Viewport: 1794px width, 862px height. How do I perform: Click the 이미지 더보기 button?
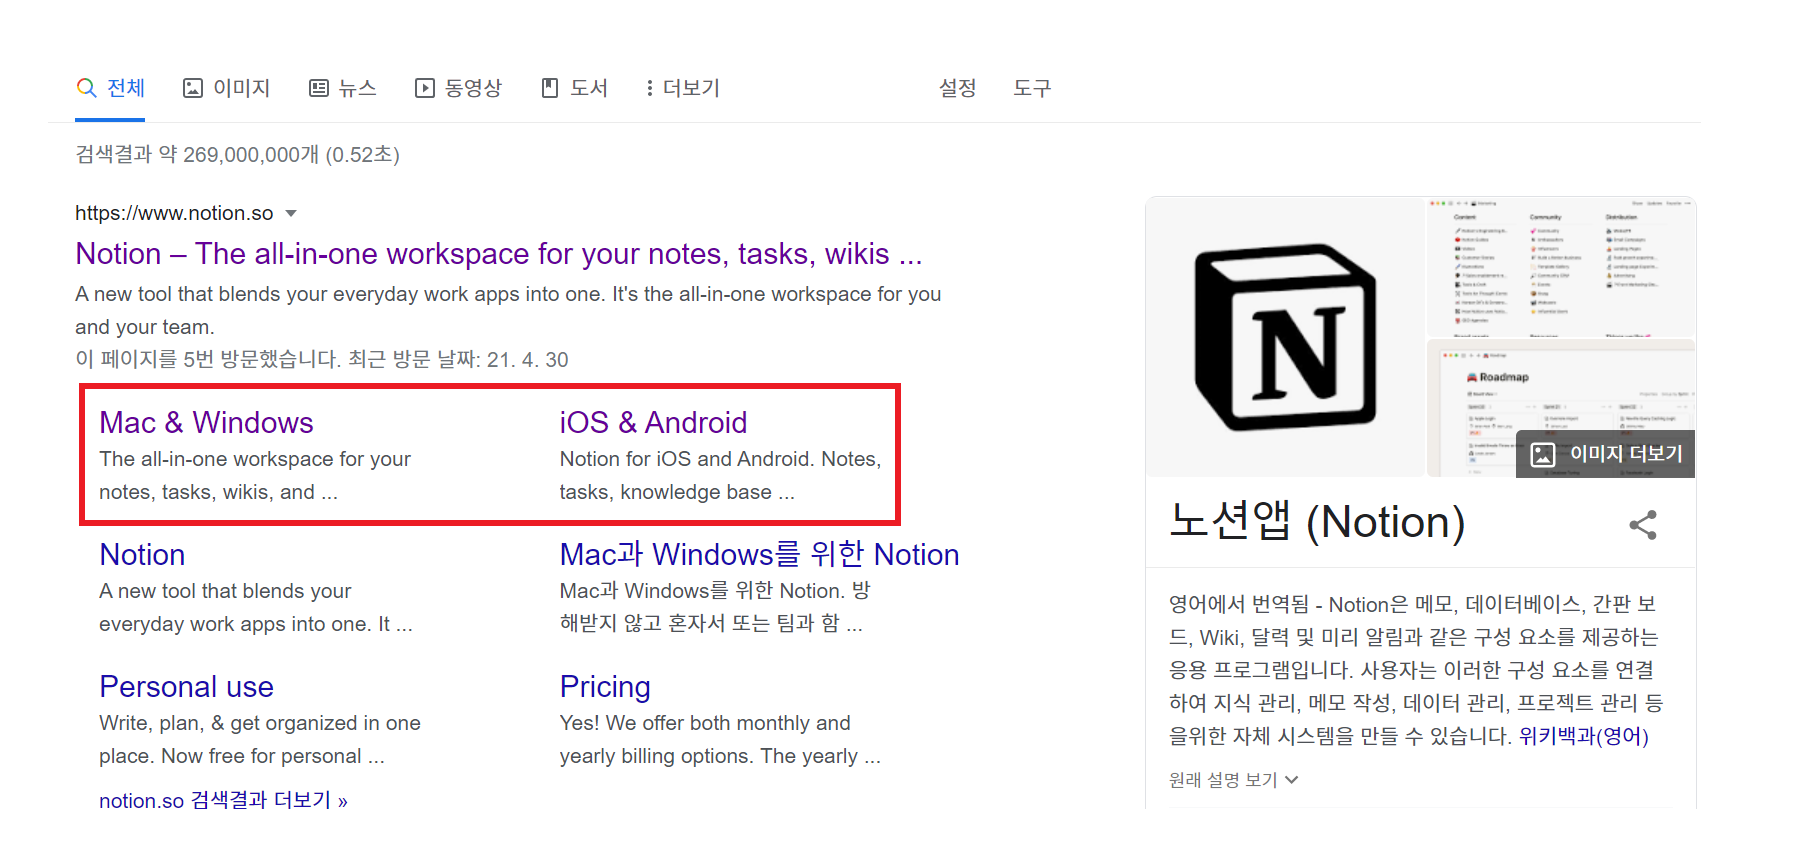(x=1606, y=454)
